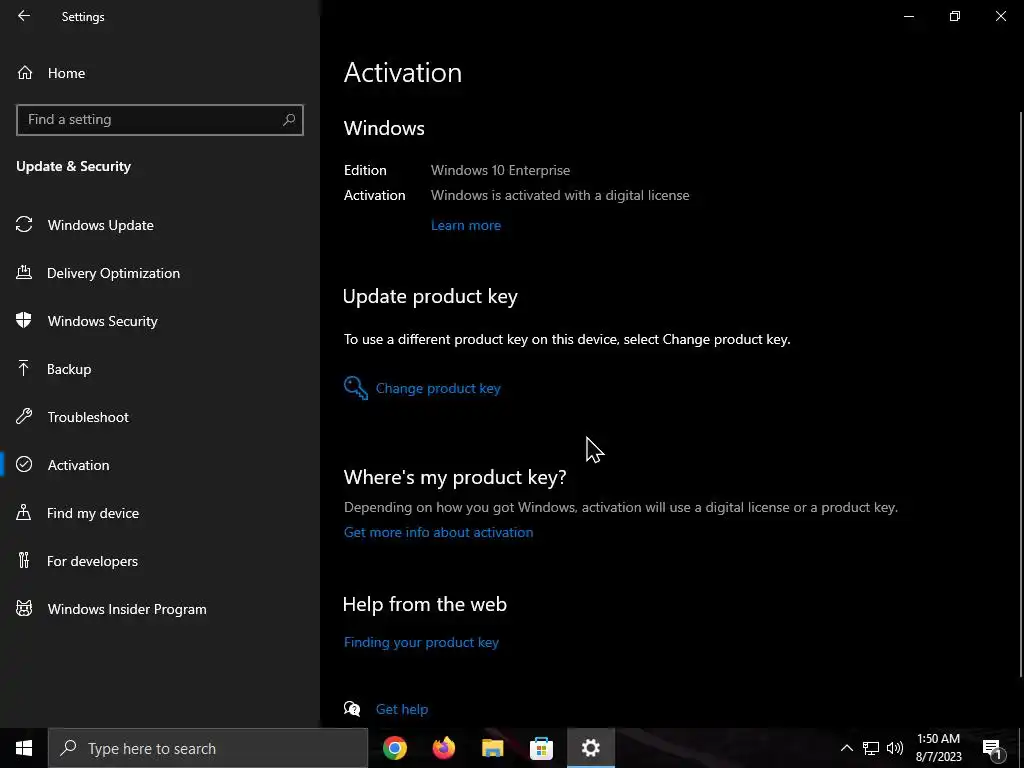Open the Windows Start menu
The image size is (1024, 768).
24,748
